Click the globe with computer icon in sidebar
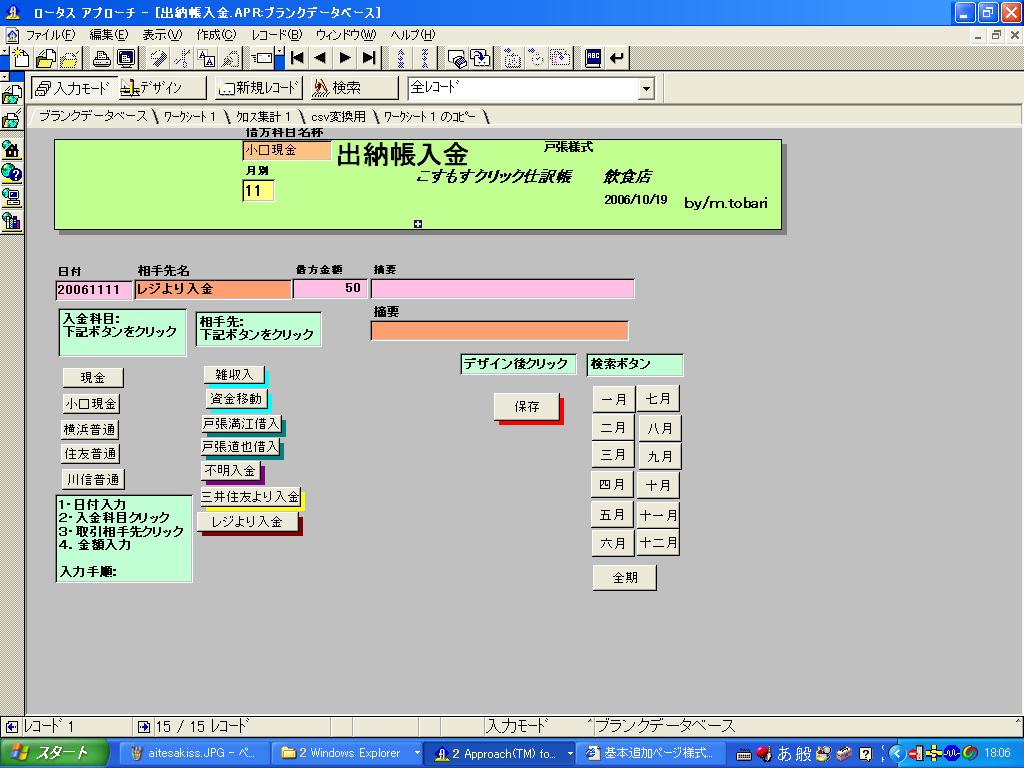The image size is (1024, 768). [11, 197]
